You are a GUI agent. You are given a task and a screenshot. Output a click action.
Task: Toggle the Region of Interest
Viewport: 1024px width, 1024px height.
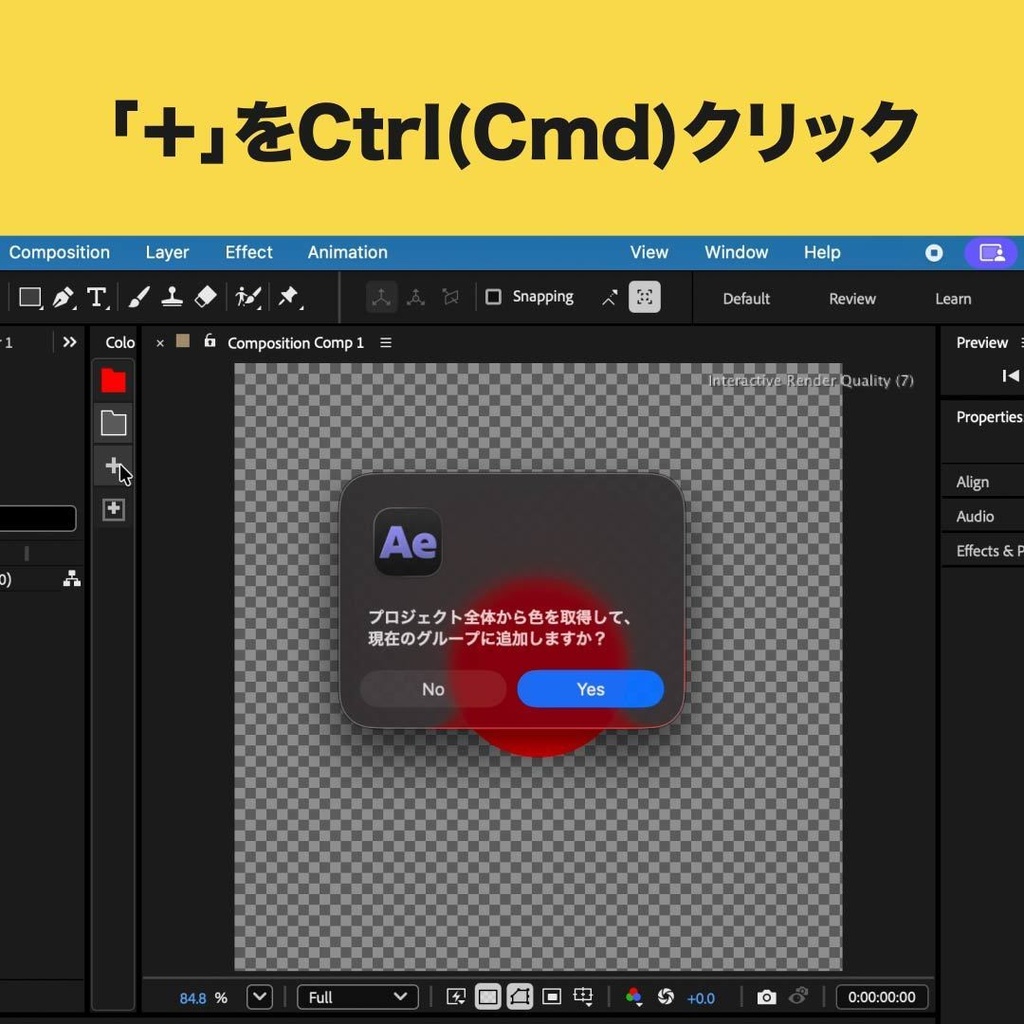coord(550,997)
